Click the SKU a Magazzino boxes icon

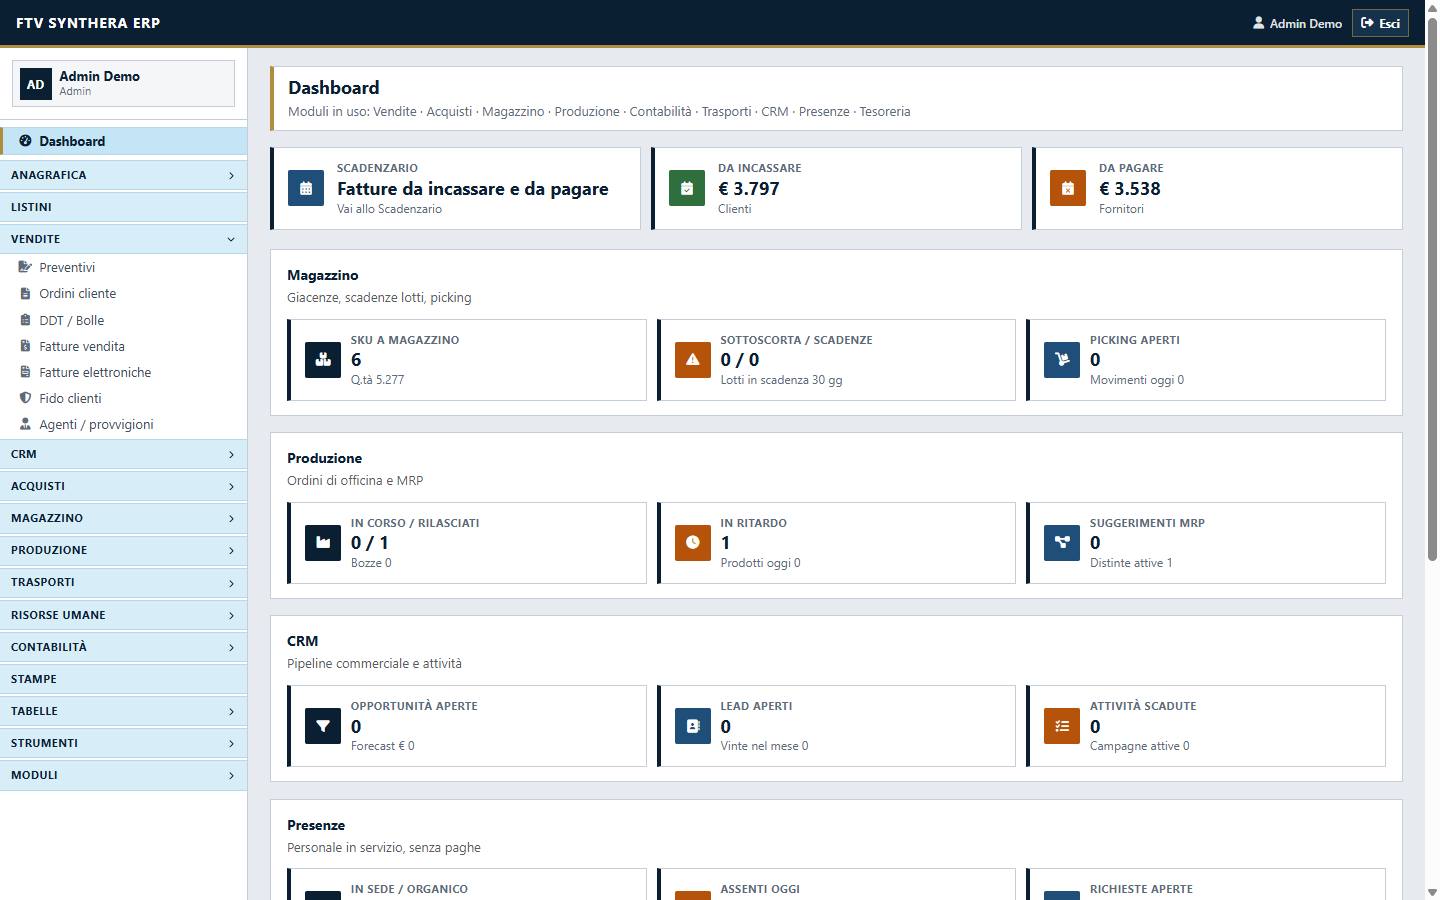(323, 360)
